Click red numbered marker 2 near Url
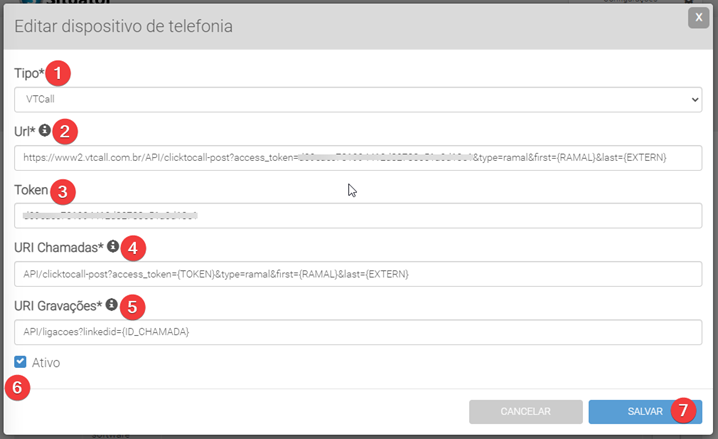 66,130
